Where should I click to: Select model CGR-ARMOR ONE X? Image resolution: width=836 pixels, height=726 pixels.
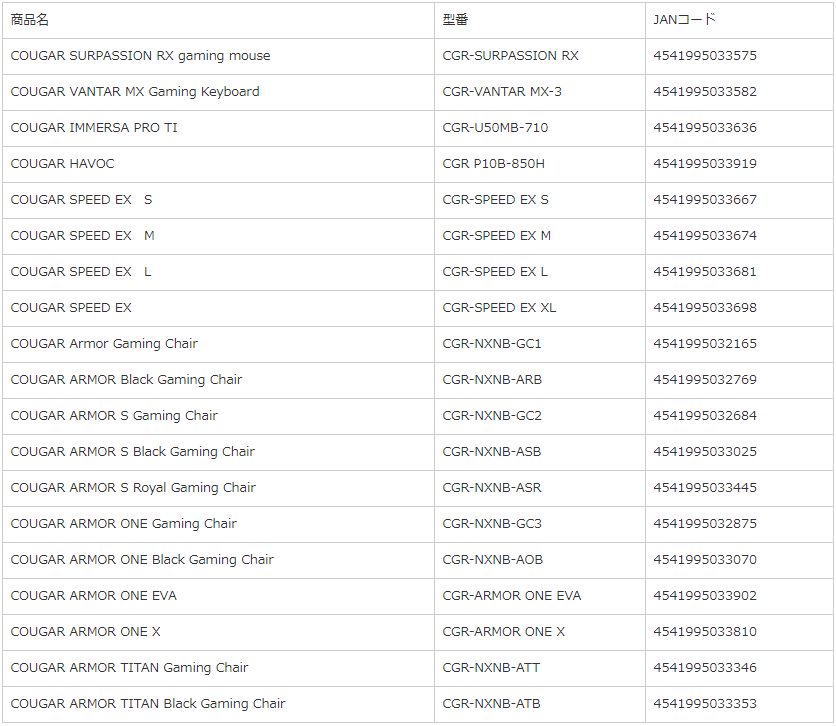504,632
